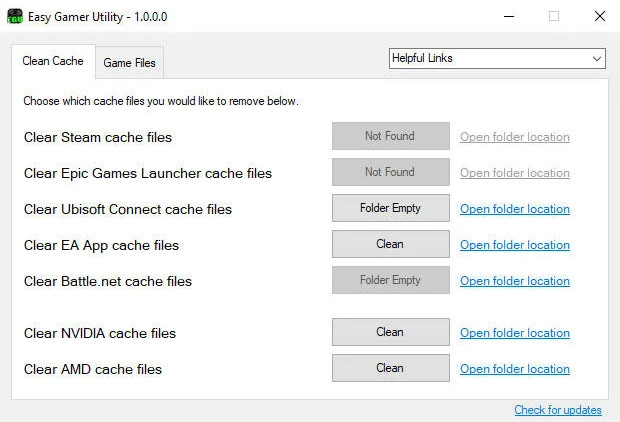This screenshot has width=620, height=422.
Task: Minimize the Easy Gamer Utility window
Action: (509, 17)
